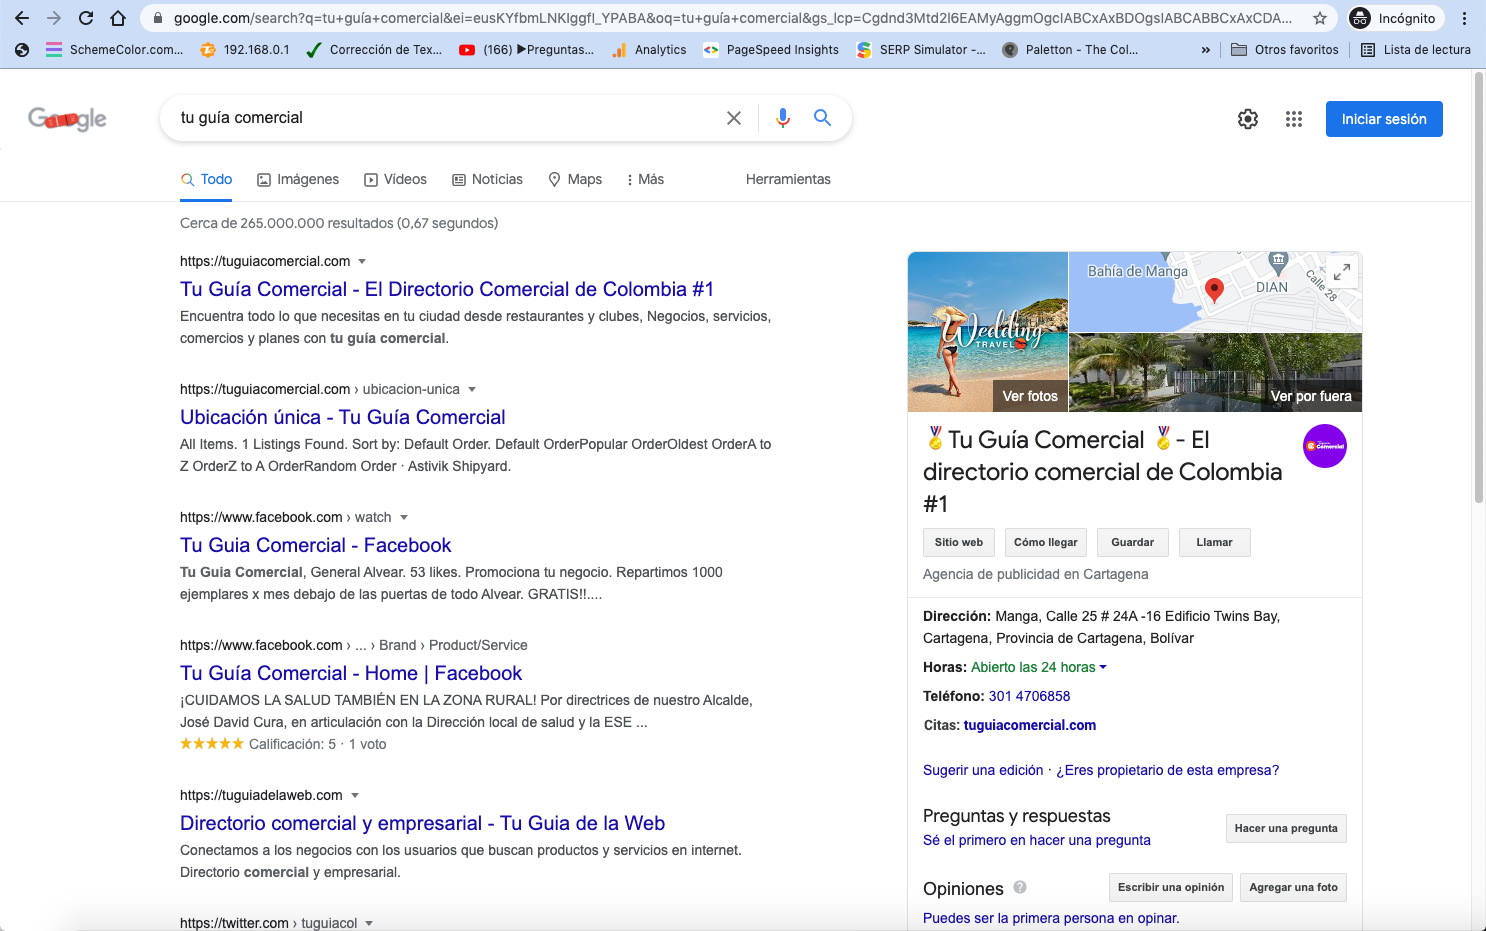The height and width of the screenshot is (931, 1486).
Task: Select the Todo search tab
Action: (206, 179)
